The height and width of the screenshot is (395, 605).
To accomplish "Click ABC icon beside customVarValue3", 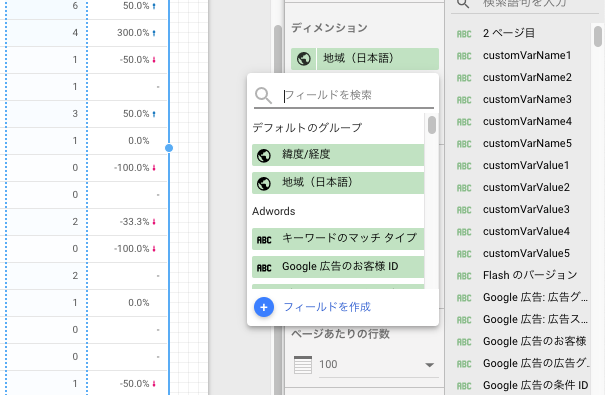I will [464, 210].
